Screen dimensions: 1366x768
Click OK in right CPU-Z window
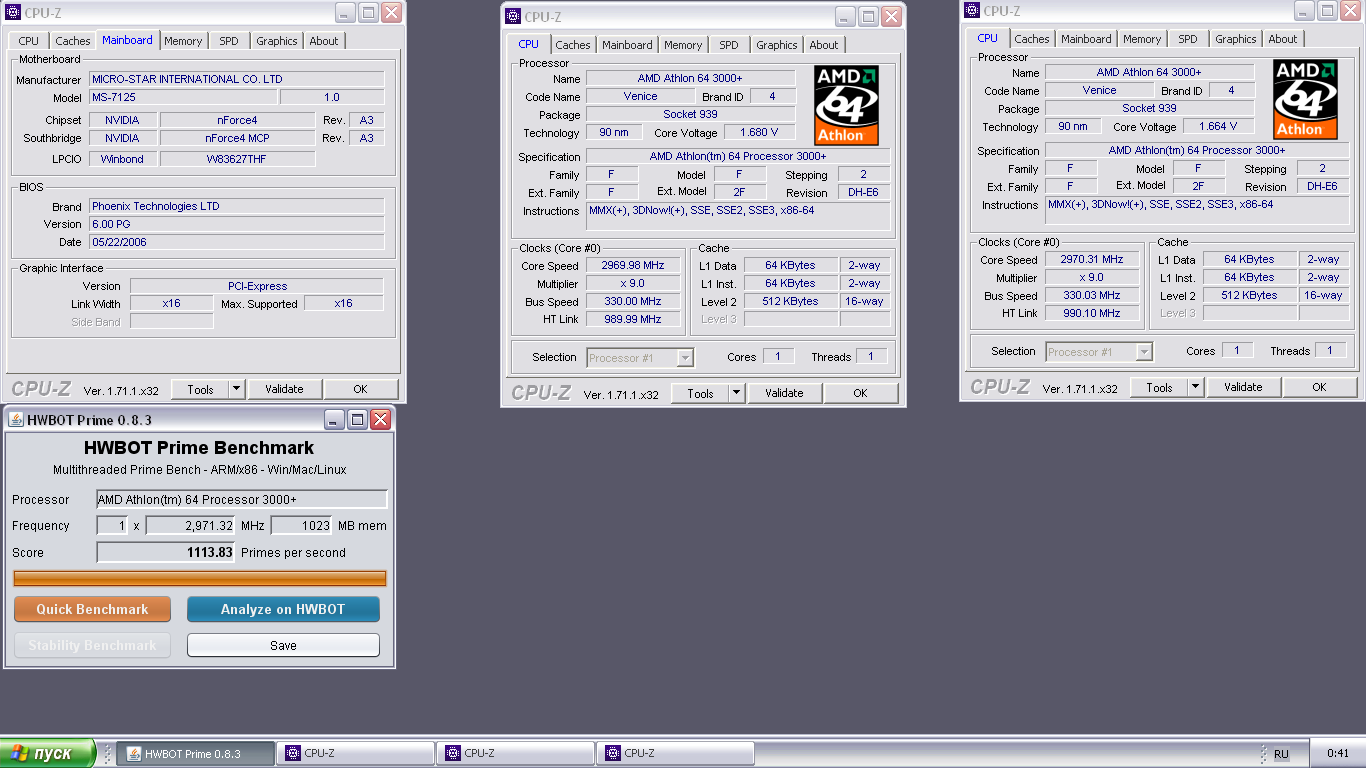[x=1319, y=387]
